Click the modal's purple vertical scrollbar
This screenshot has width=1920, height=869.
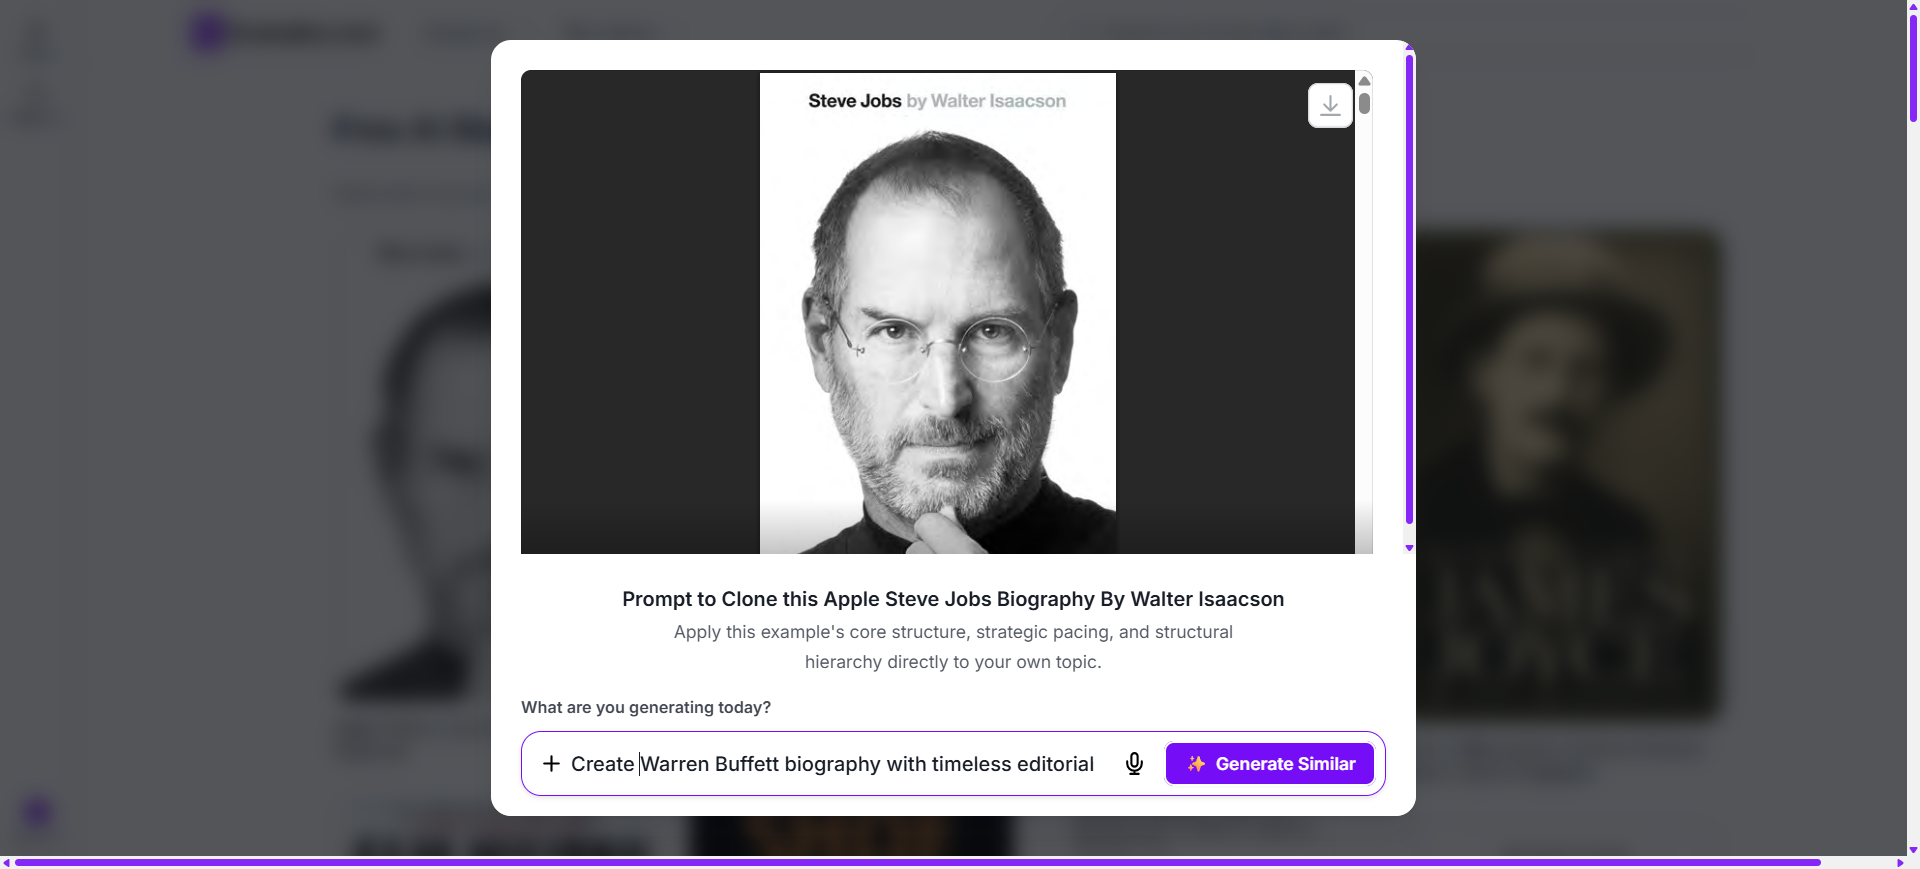(1409, 290)
